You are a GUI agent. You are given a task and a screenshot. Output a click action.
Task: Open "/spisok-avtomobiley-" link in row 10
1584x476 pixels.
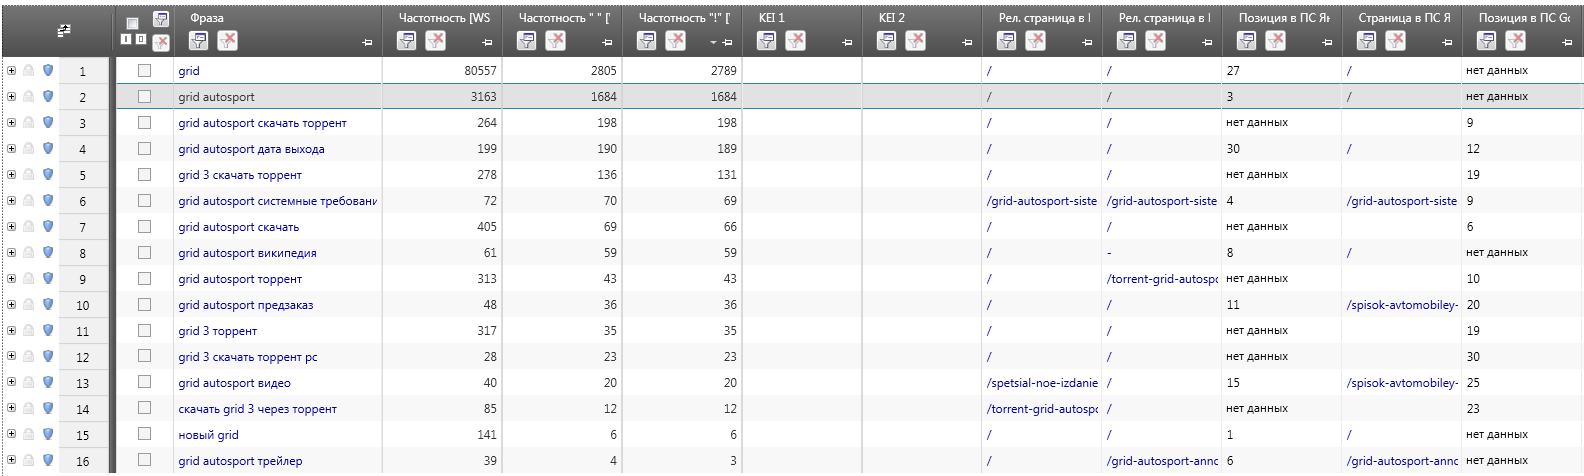point(1402,305)
